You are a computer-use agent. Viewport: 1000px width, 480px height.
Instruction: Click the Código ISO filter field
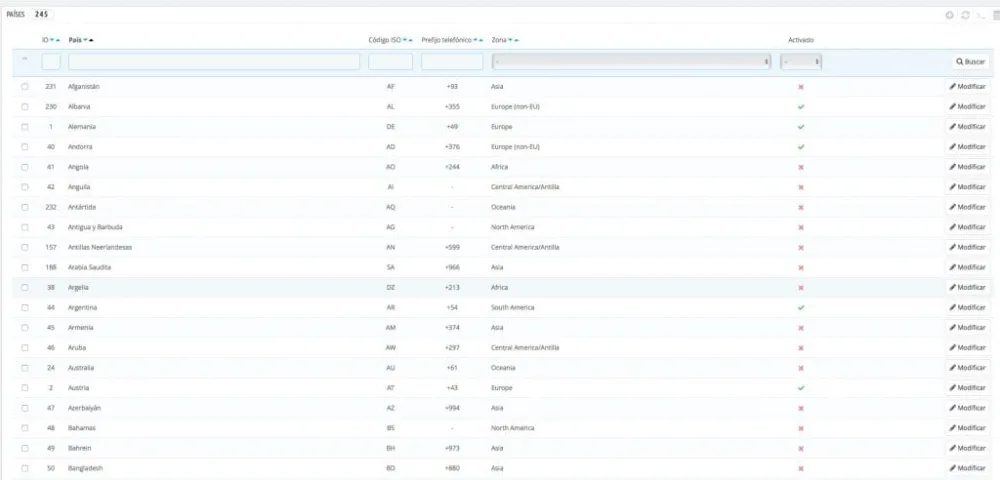tap(390, 62)
